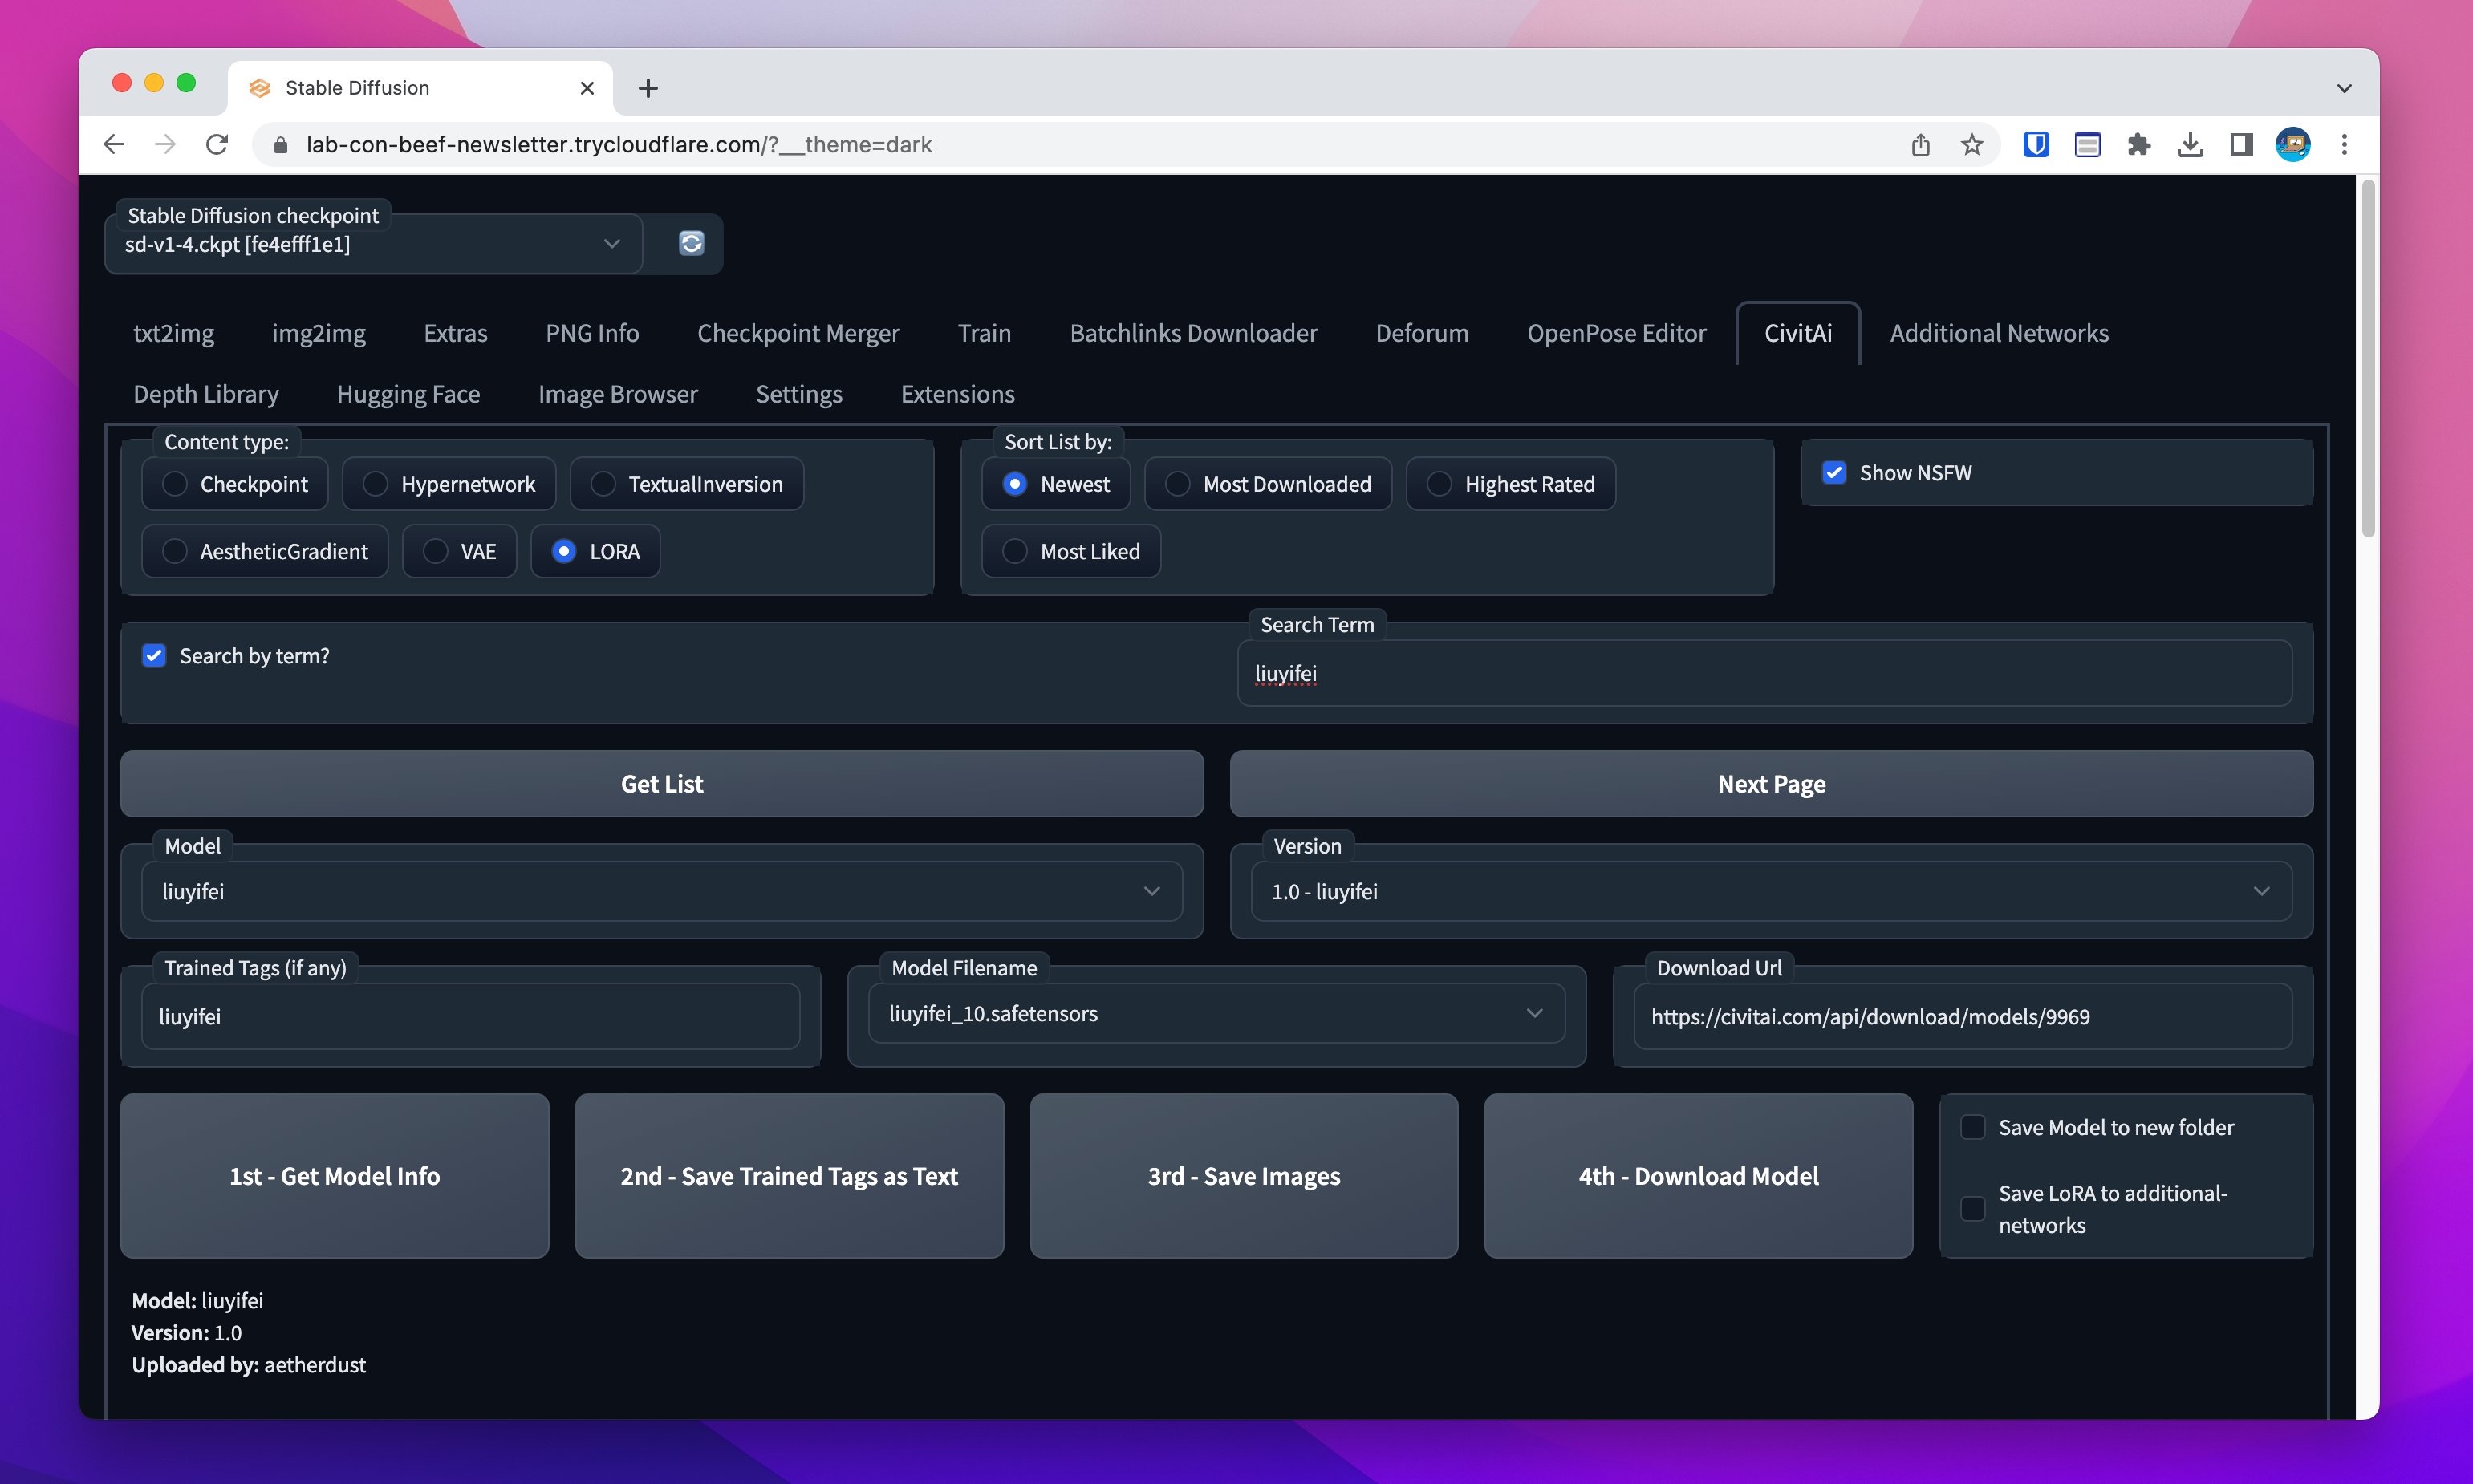Click the page vertical scrollbar
The height and width of the screenshot is (1484, 2473).
click(x=2366, y=360)
